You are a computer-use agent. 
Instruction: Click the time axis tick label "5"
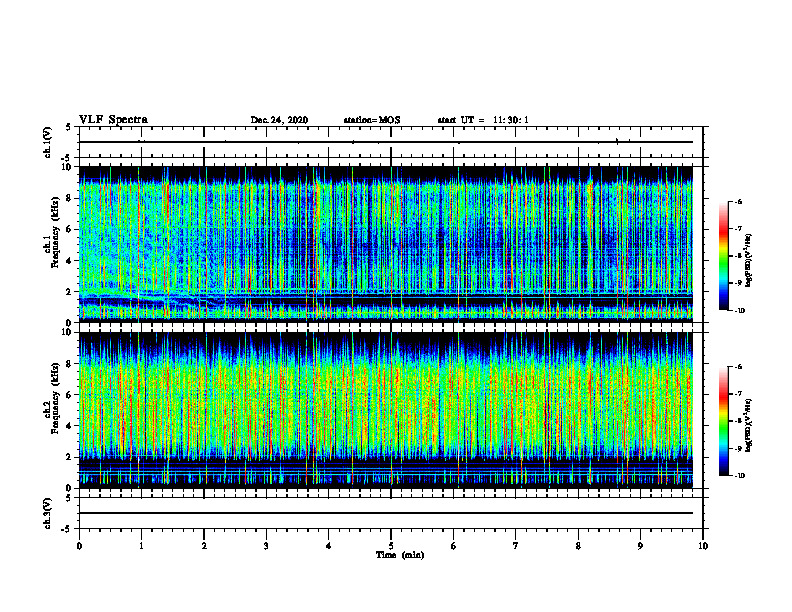(391, 546)
